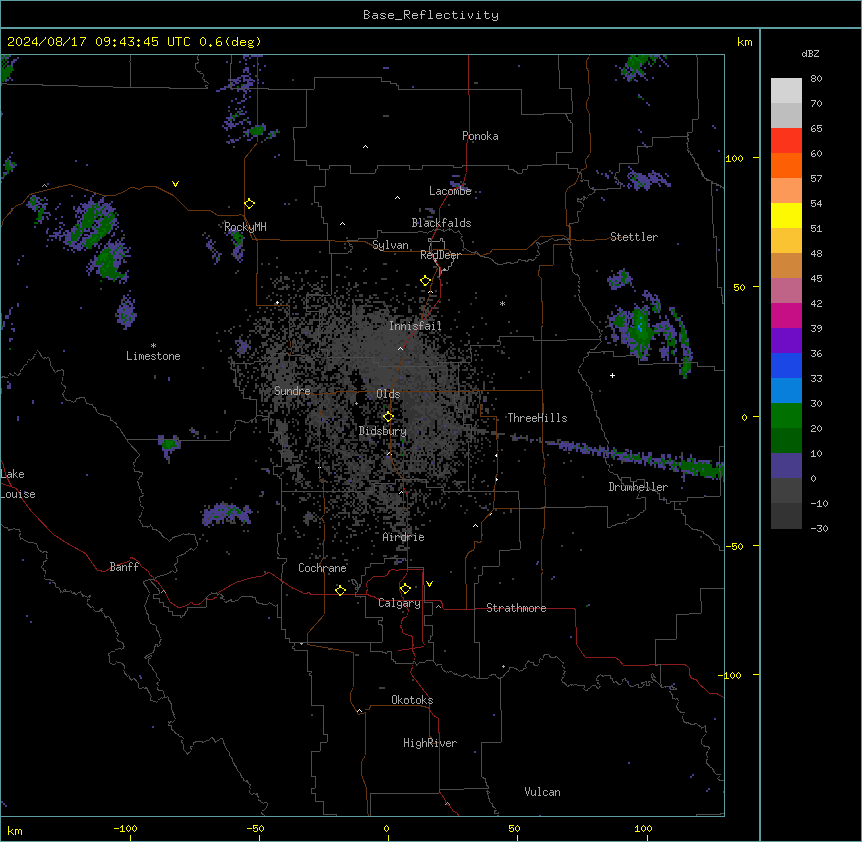The width and height of the screenshot is (862, 842).
Task: Click the asterisk marker above Limestone label
Action: (153, 346)
